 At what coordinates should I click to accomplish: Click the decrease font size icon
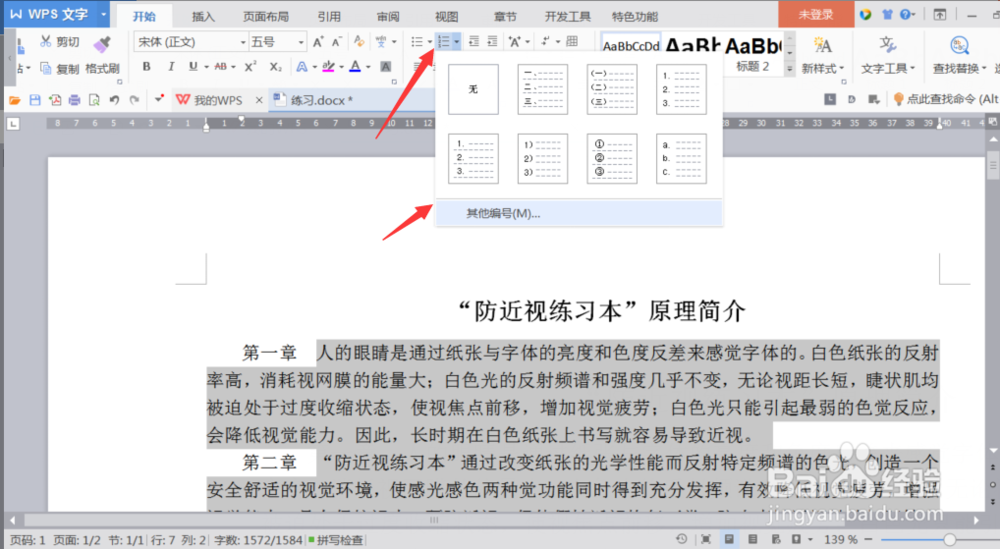click(x=337, y=42)
